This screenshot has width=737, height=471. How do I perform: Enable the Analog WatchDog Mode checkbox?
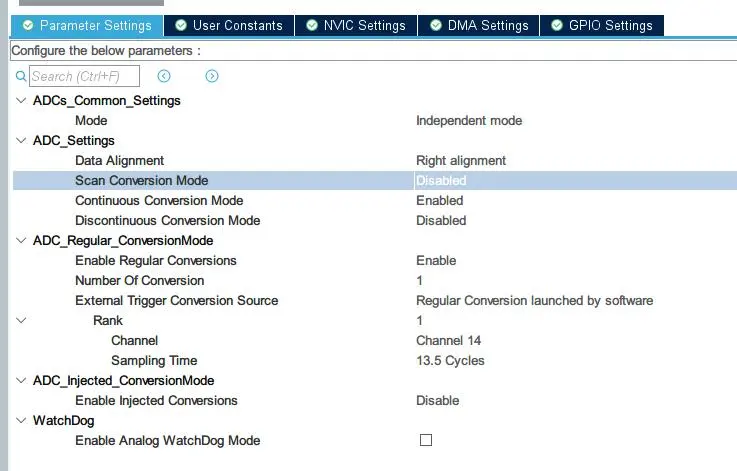pyautogui.click(x=426, y=440)
